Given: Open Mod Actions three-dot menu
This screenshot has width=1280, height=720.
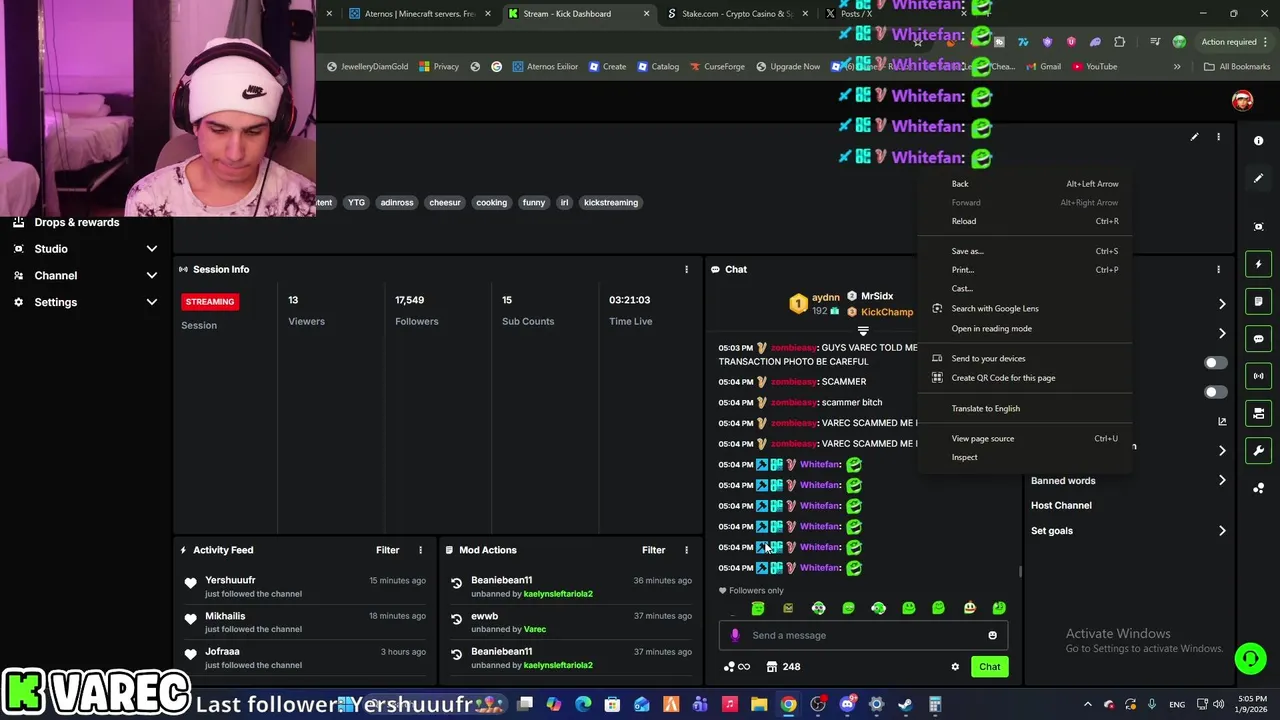Looking at the screenshot, I should 686,550.
